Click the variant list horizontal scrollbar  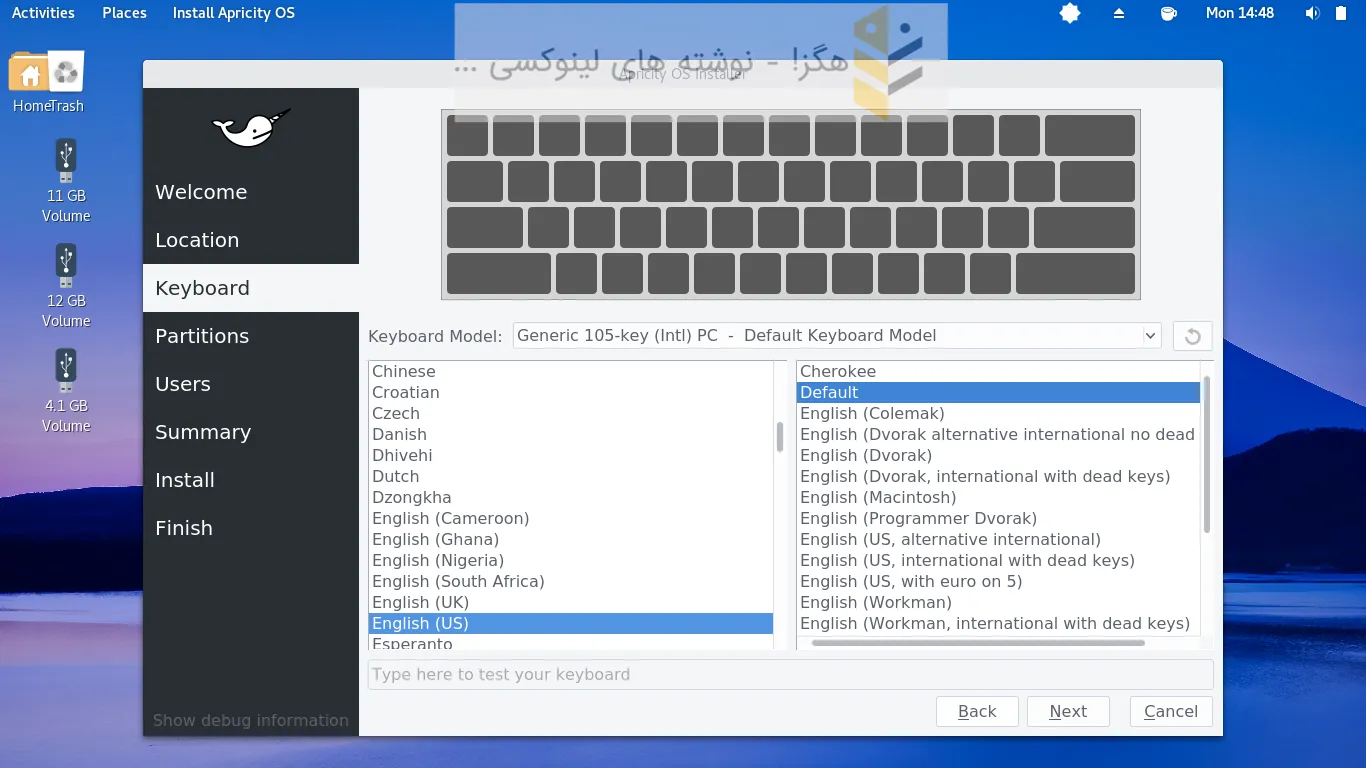pos(978,643)
